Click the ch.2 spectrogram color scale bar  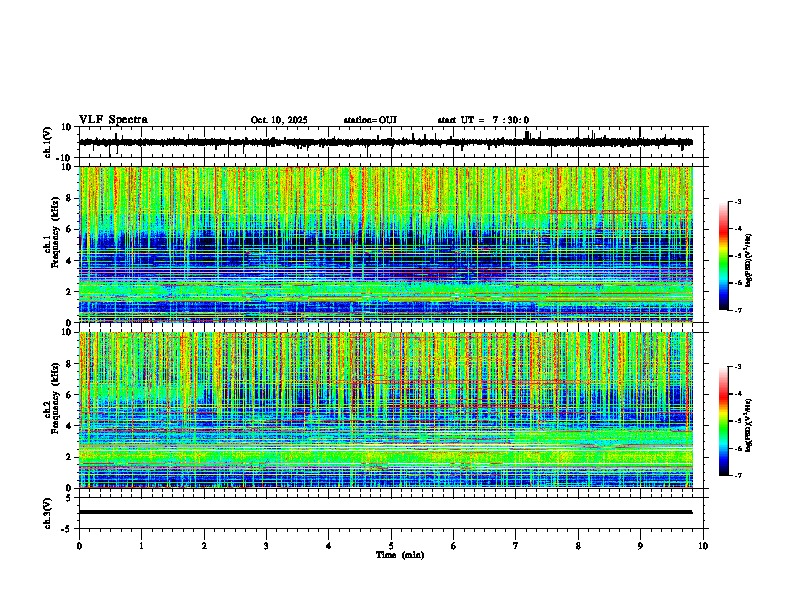pyautogui.click(x=723, y=421)
